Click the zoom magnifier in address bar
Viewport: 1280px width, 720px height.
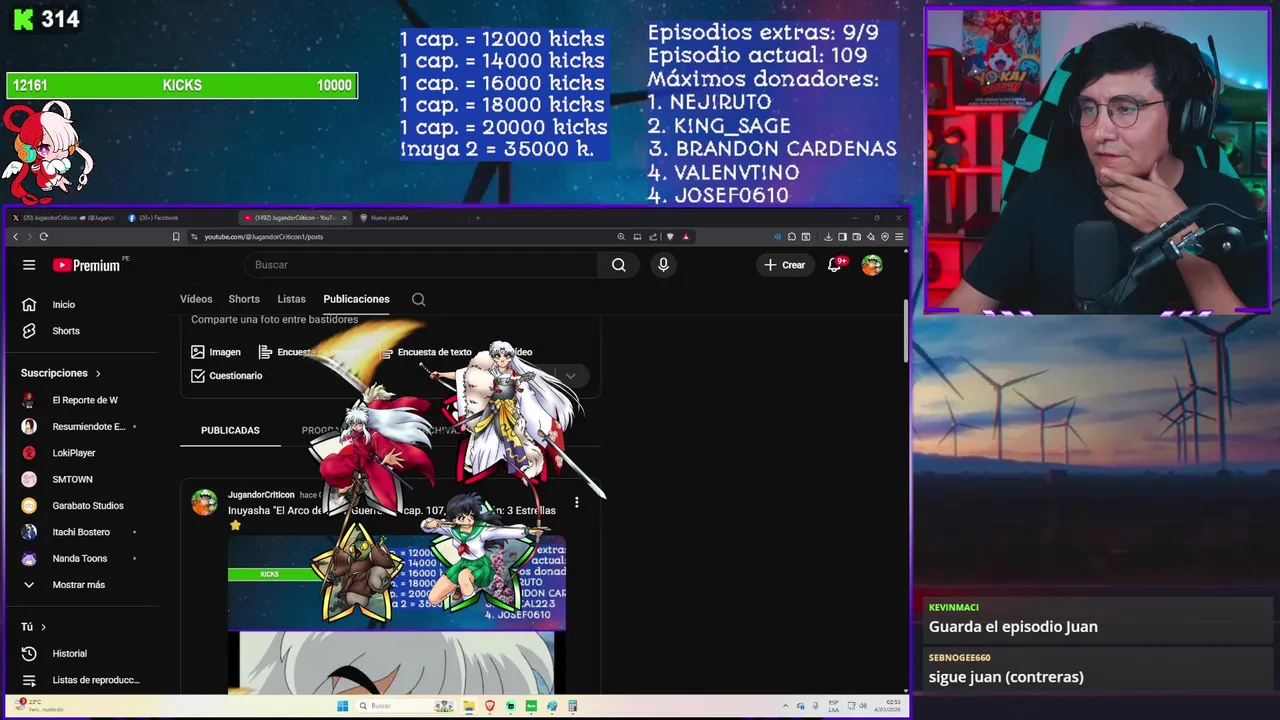[x=621, y=237]
